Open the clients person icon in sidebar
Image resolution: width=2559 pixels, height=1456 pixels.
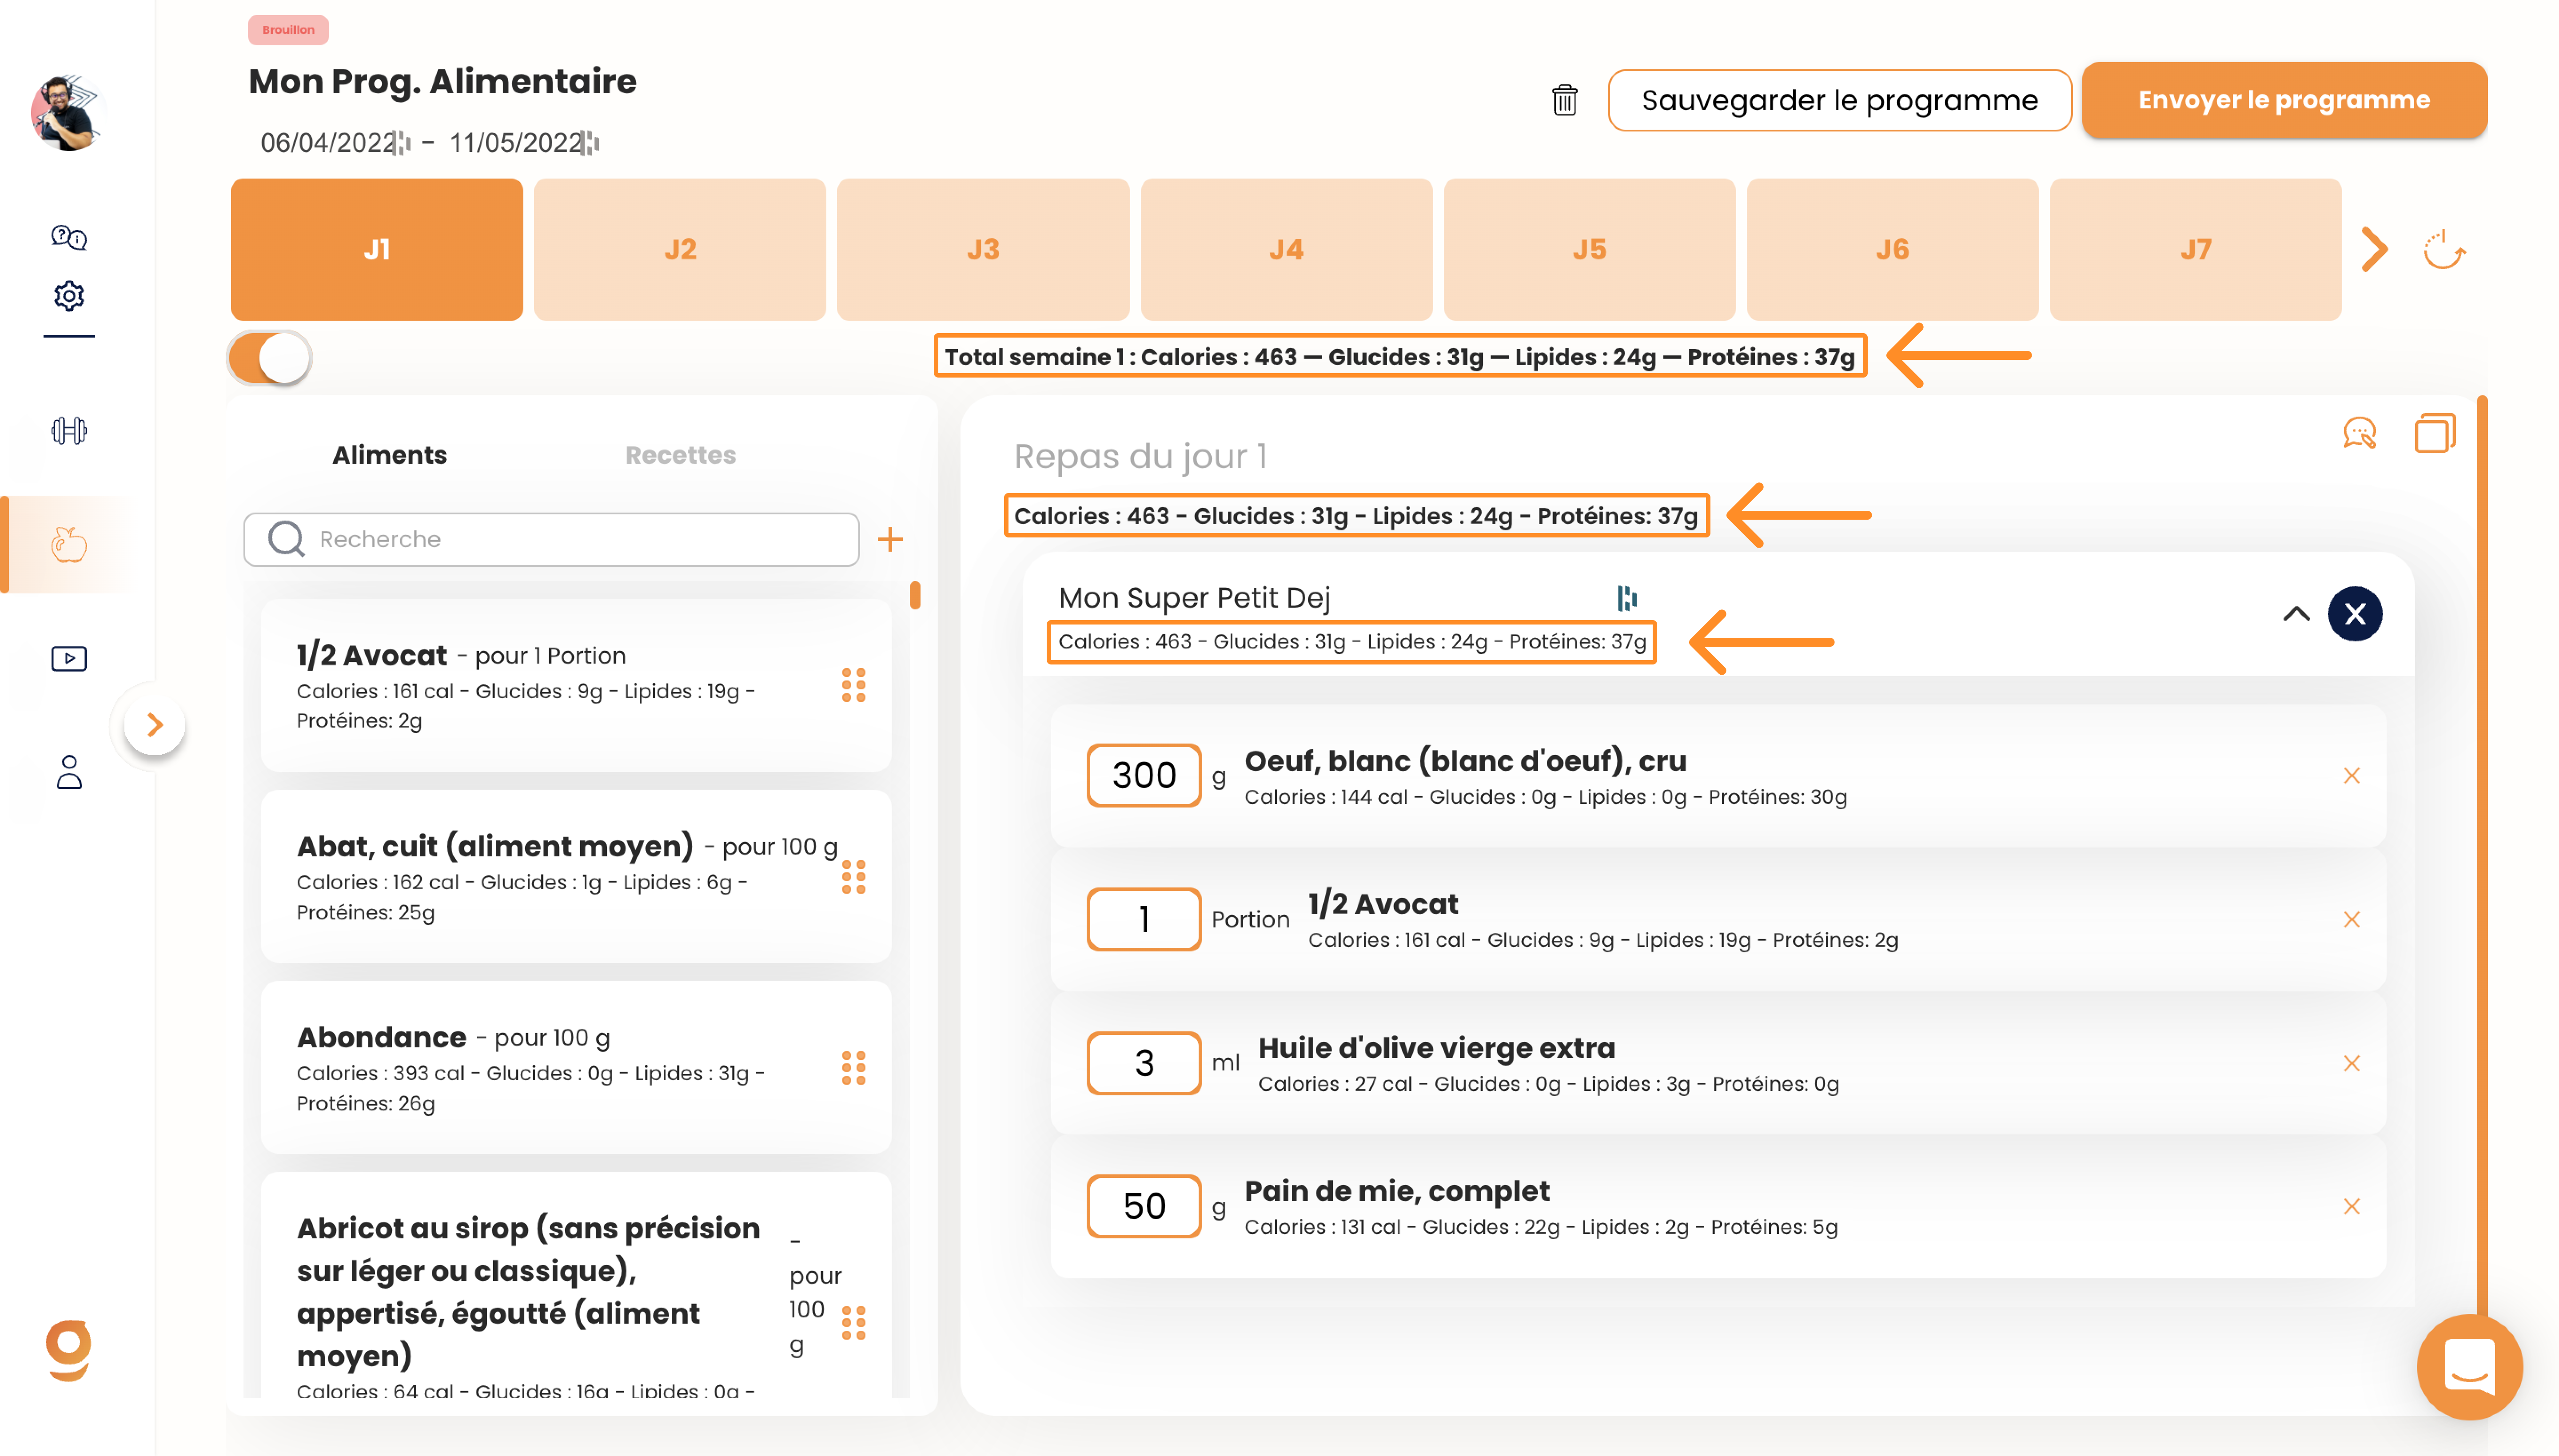69,772
